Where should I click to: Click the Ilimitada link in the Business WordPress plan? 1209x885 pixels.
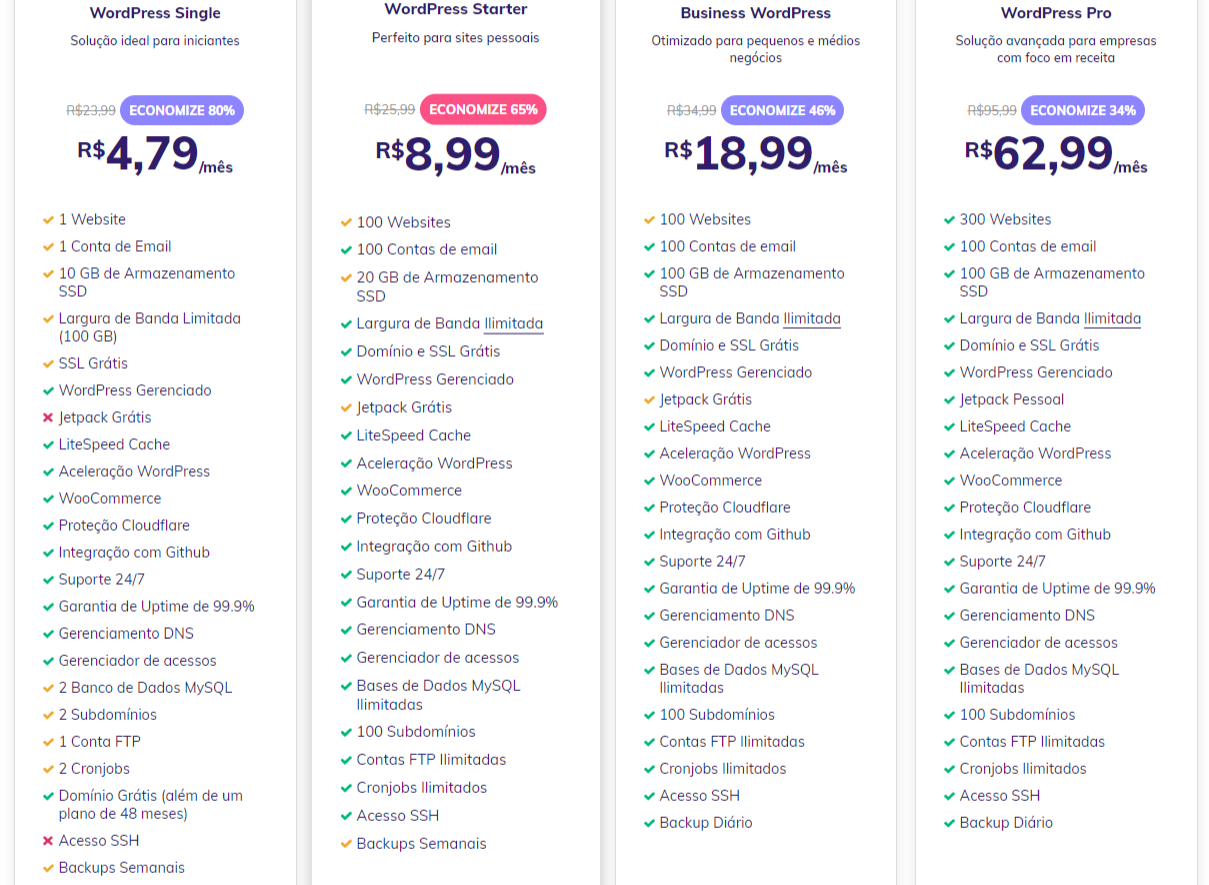coord(812,319)
